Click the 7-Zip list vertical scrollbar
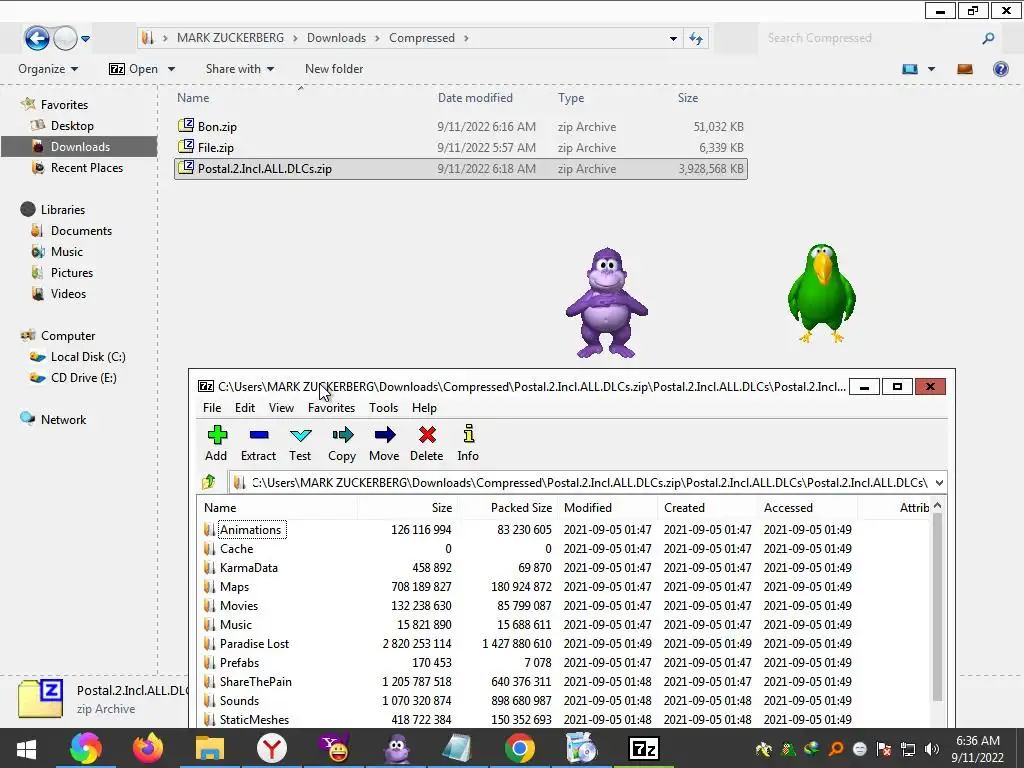Viewport: 1024px width, 768px height. 937,607
